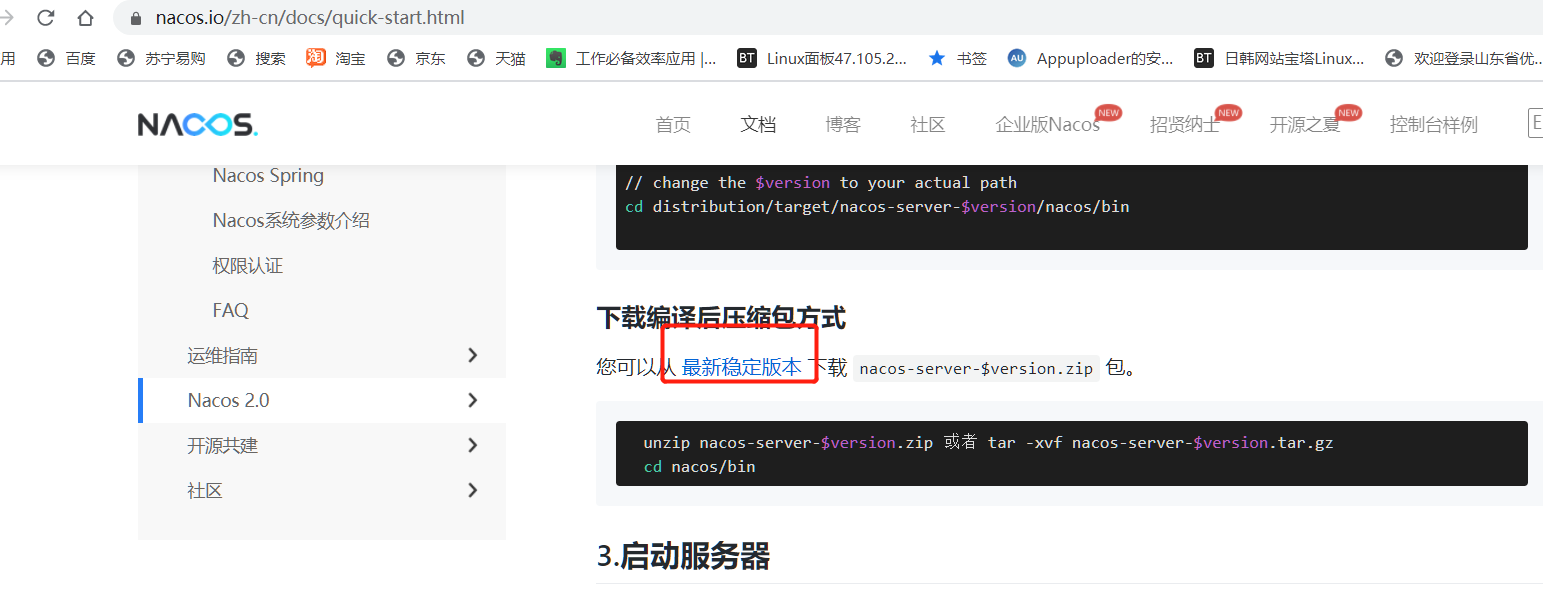This screenshot has width=1543, height=597.
Task: Select 企业版Nacos in the top navigation
Action: point(1047,125)
